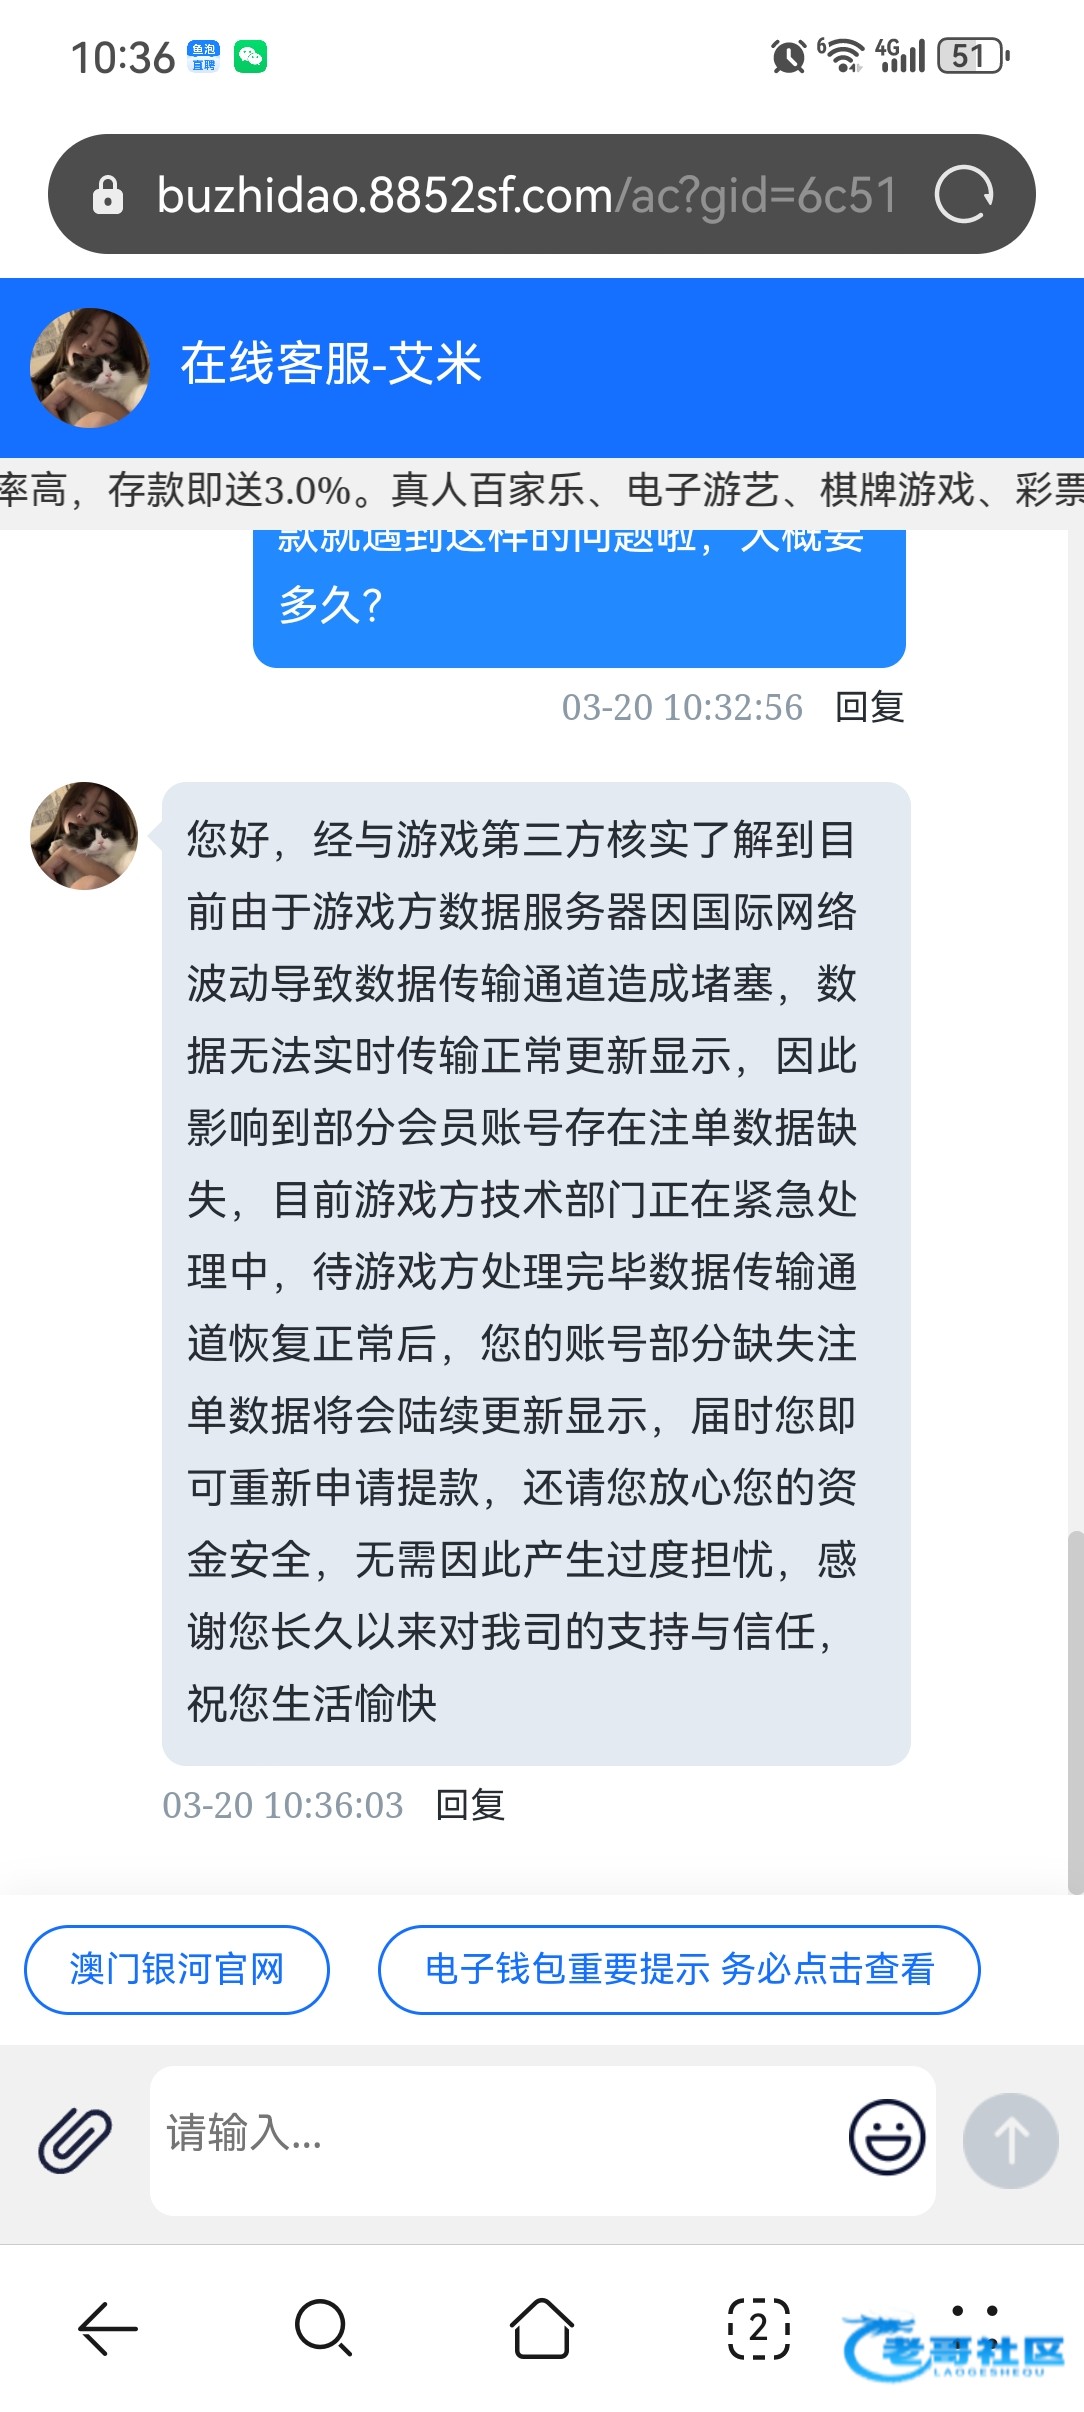Open the 澳门银河官网 quick link
The width and height of the screenshot is (1084, 2412).
tap(177, 1969)
